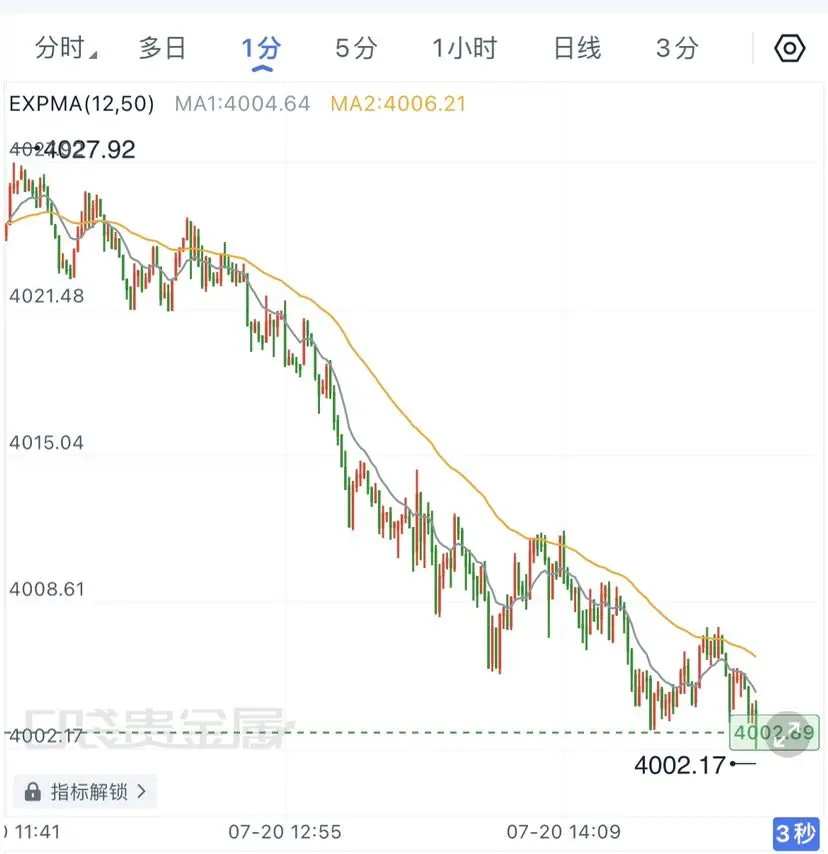Viewport: 828px width, 854px height.
Task: Tap the MA1:4004.64 indicator label
Action: pos(242,103)
